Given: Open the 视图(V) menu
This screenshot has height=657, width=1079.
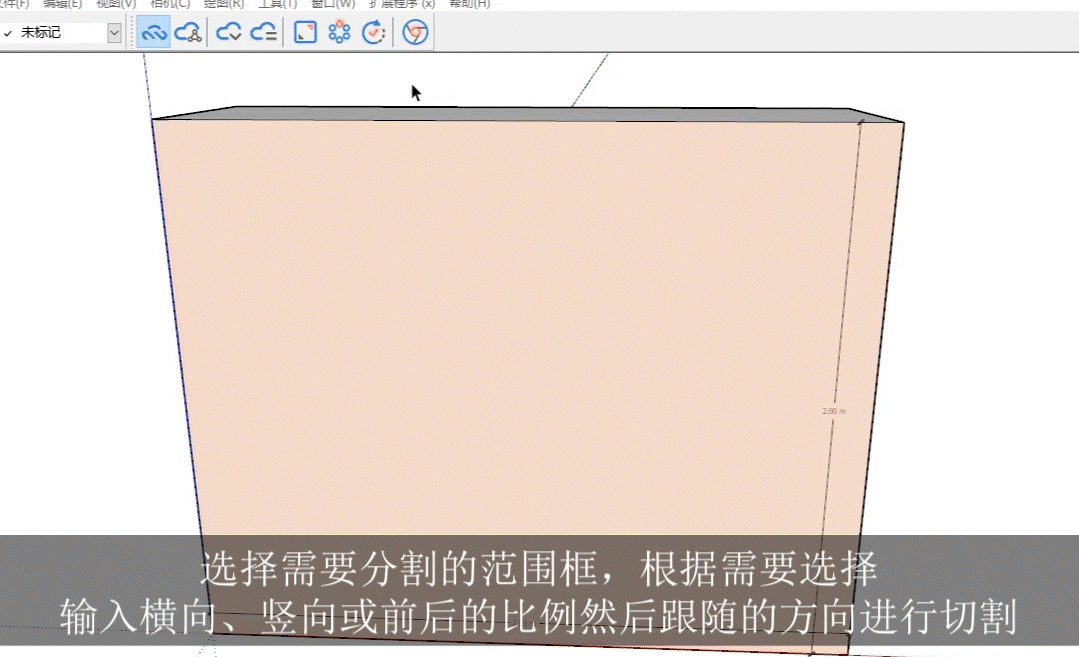Looking at the screenshot, I should (x=116, y=4).
